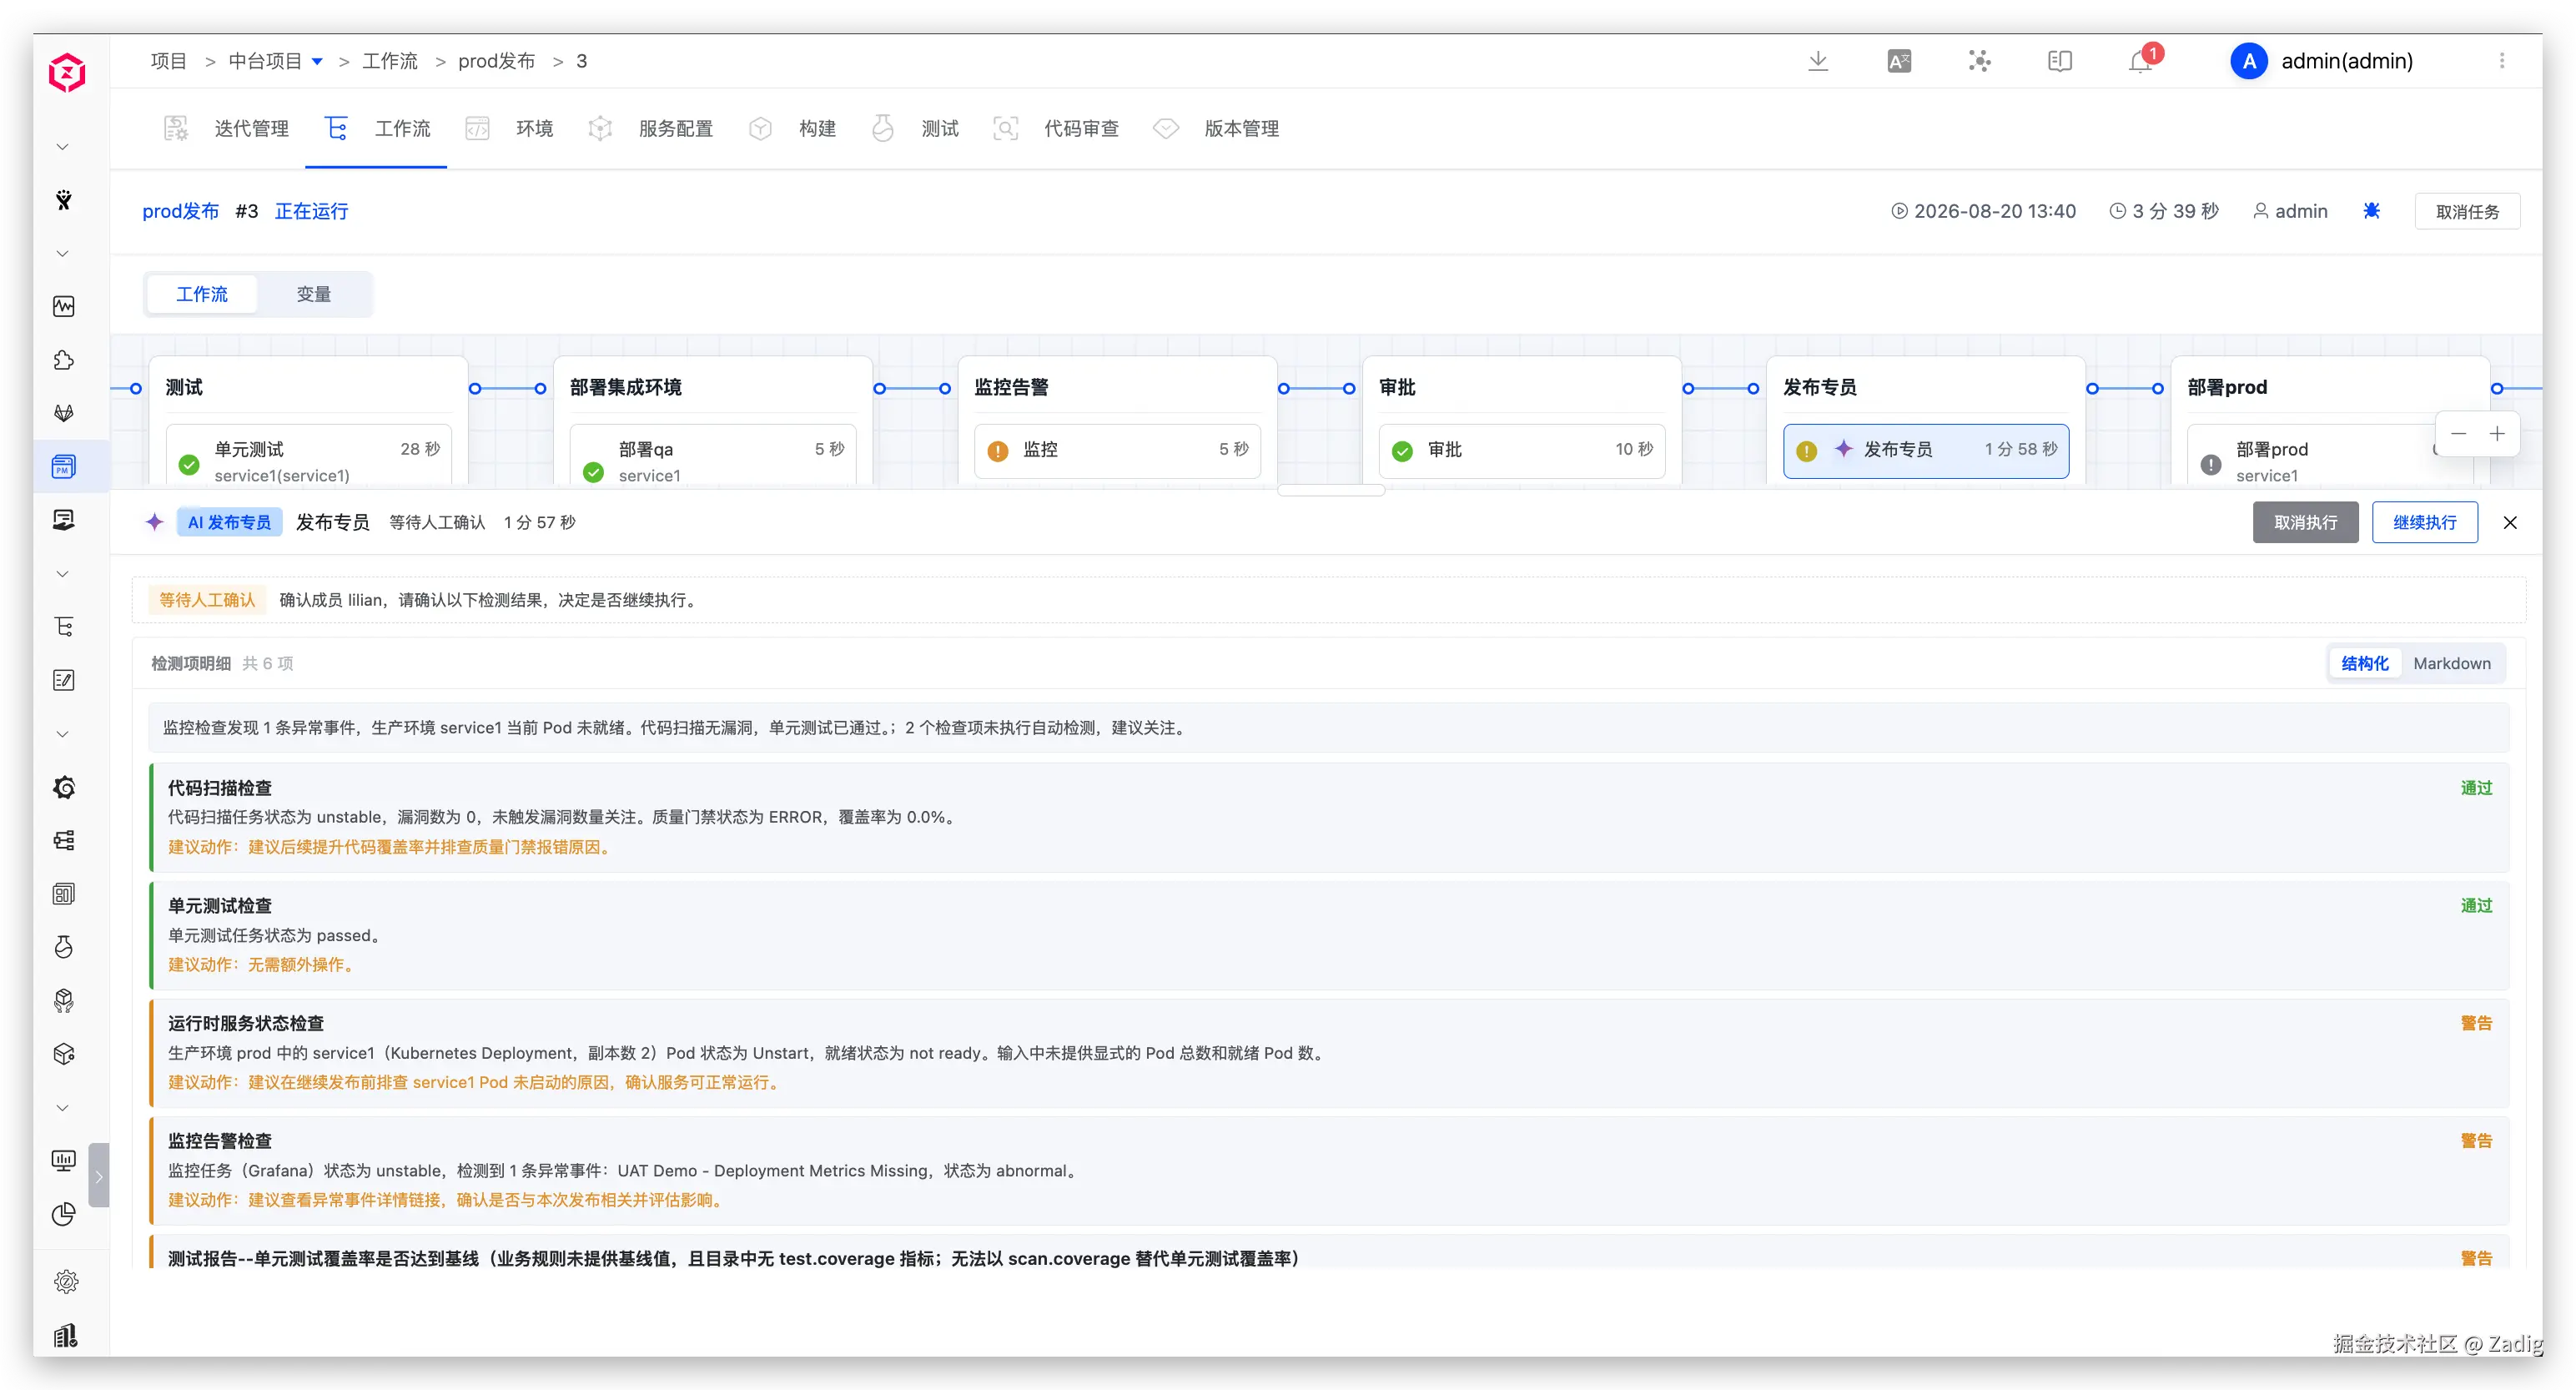The width and height of the screenshot is (2576, 1390).
Task: Collapse the sidebar chevron directly above the Grafana icon
Action: tap(63, 734)
